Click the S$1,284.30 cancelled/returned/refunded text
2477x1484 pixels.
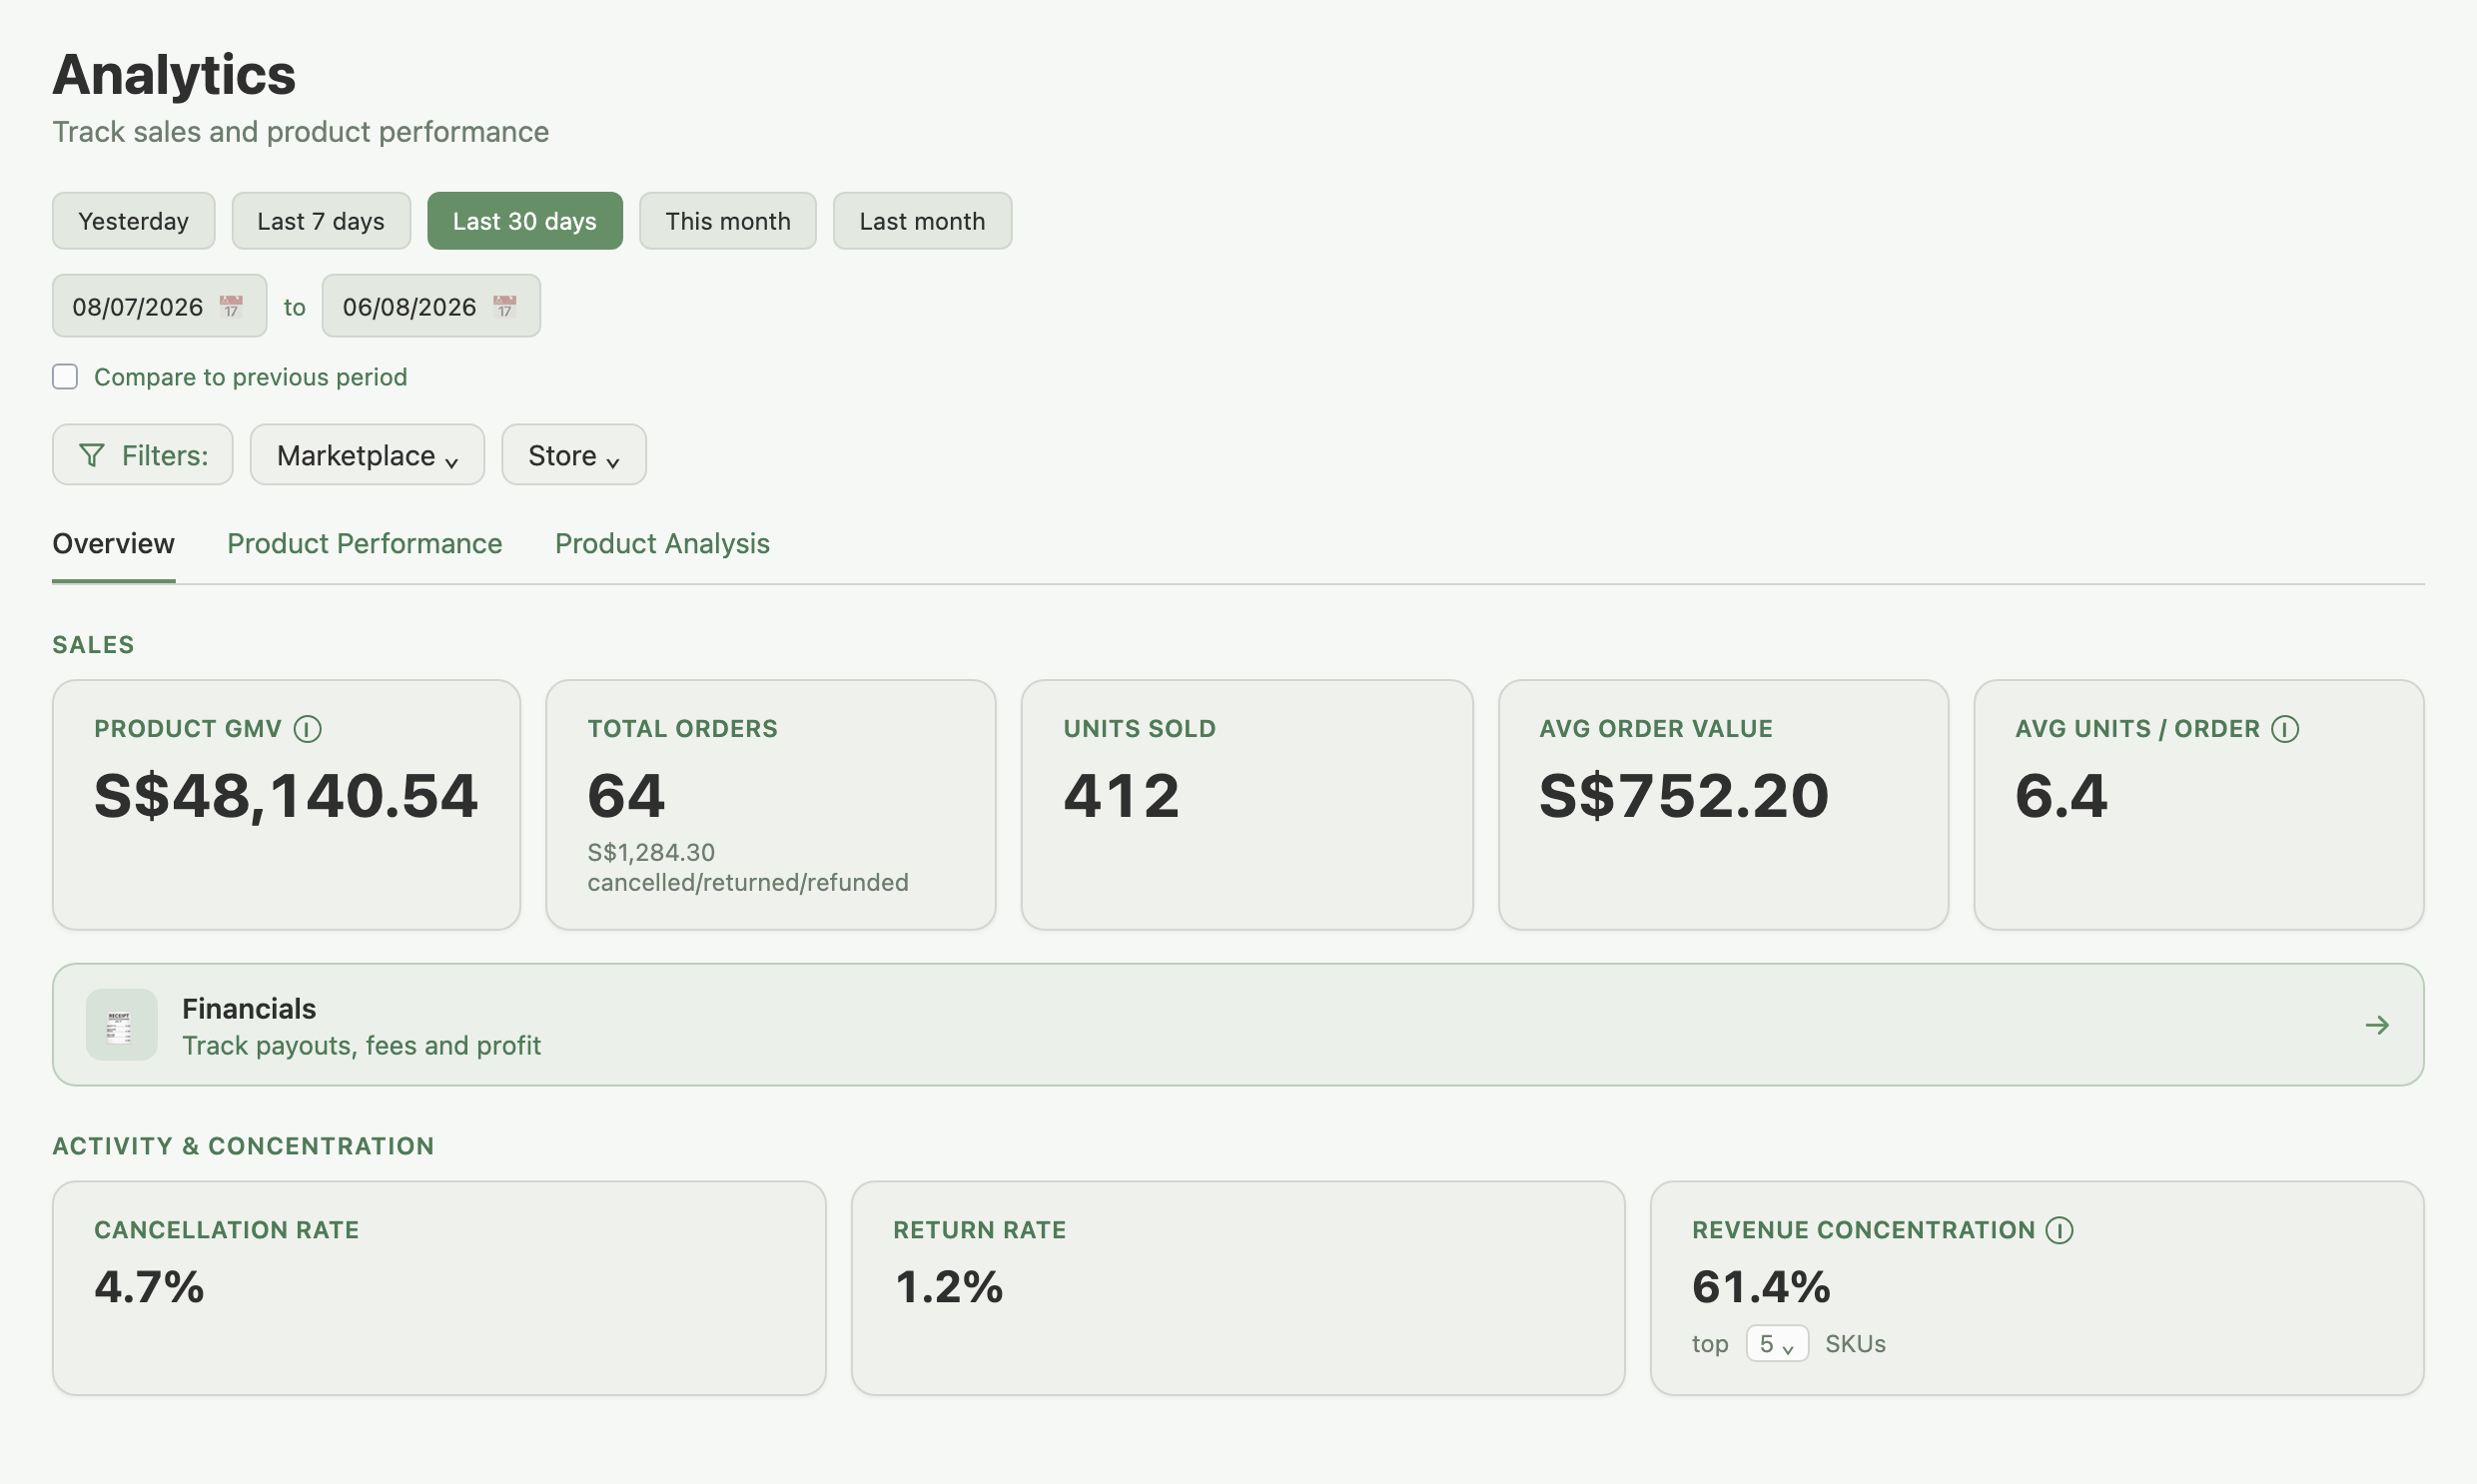(748, 867)
